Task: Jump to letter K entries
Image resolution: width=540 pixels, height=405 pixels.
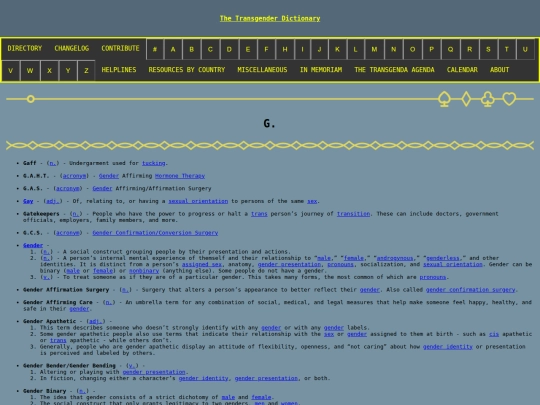Action: (338, 49)
